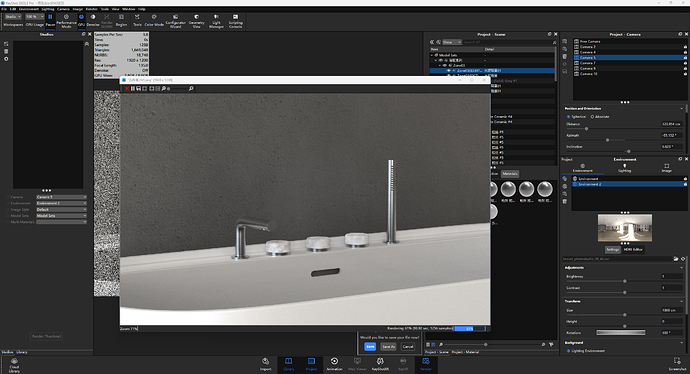Open the Light Manager from the toolbar
Screen dimensions: 690x374
[x=216, y=21]
